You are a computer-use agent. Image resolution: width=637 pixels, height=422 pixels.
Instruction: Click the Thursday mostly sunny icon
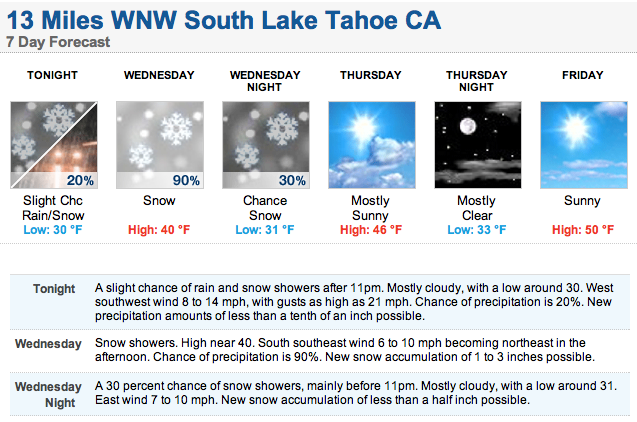(372, 145)
